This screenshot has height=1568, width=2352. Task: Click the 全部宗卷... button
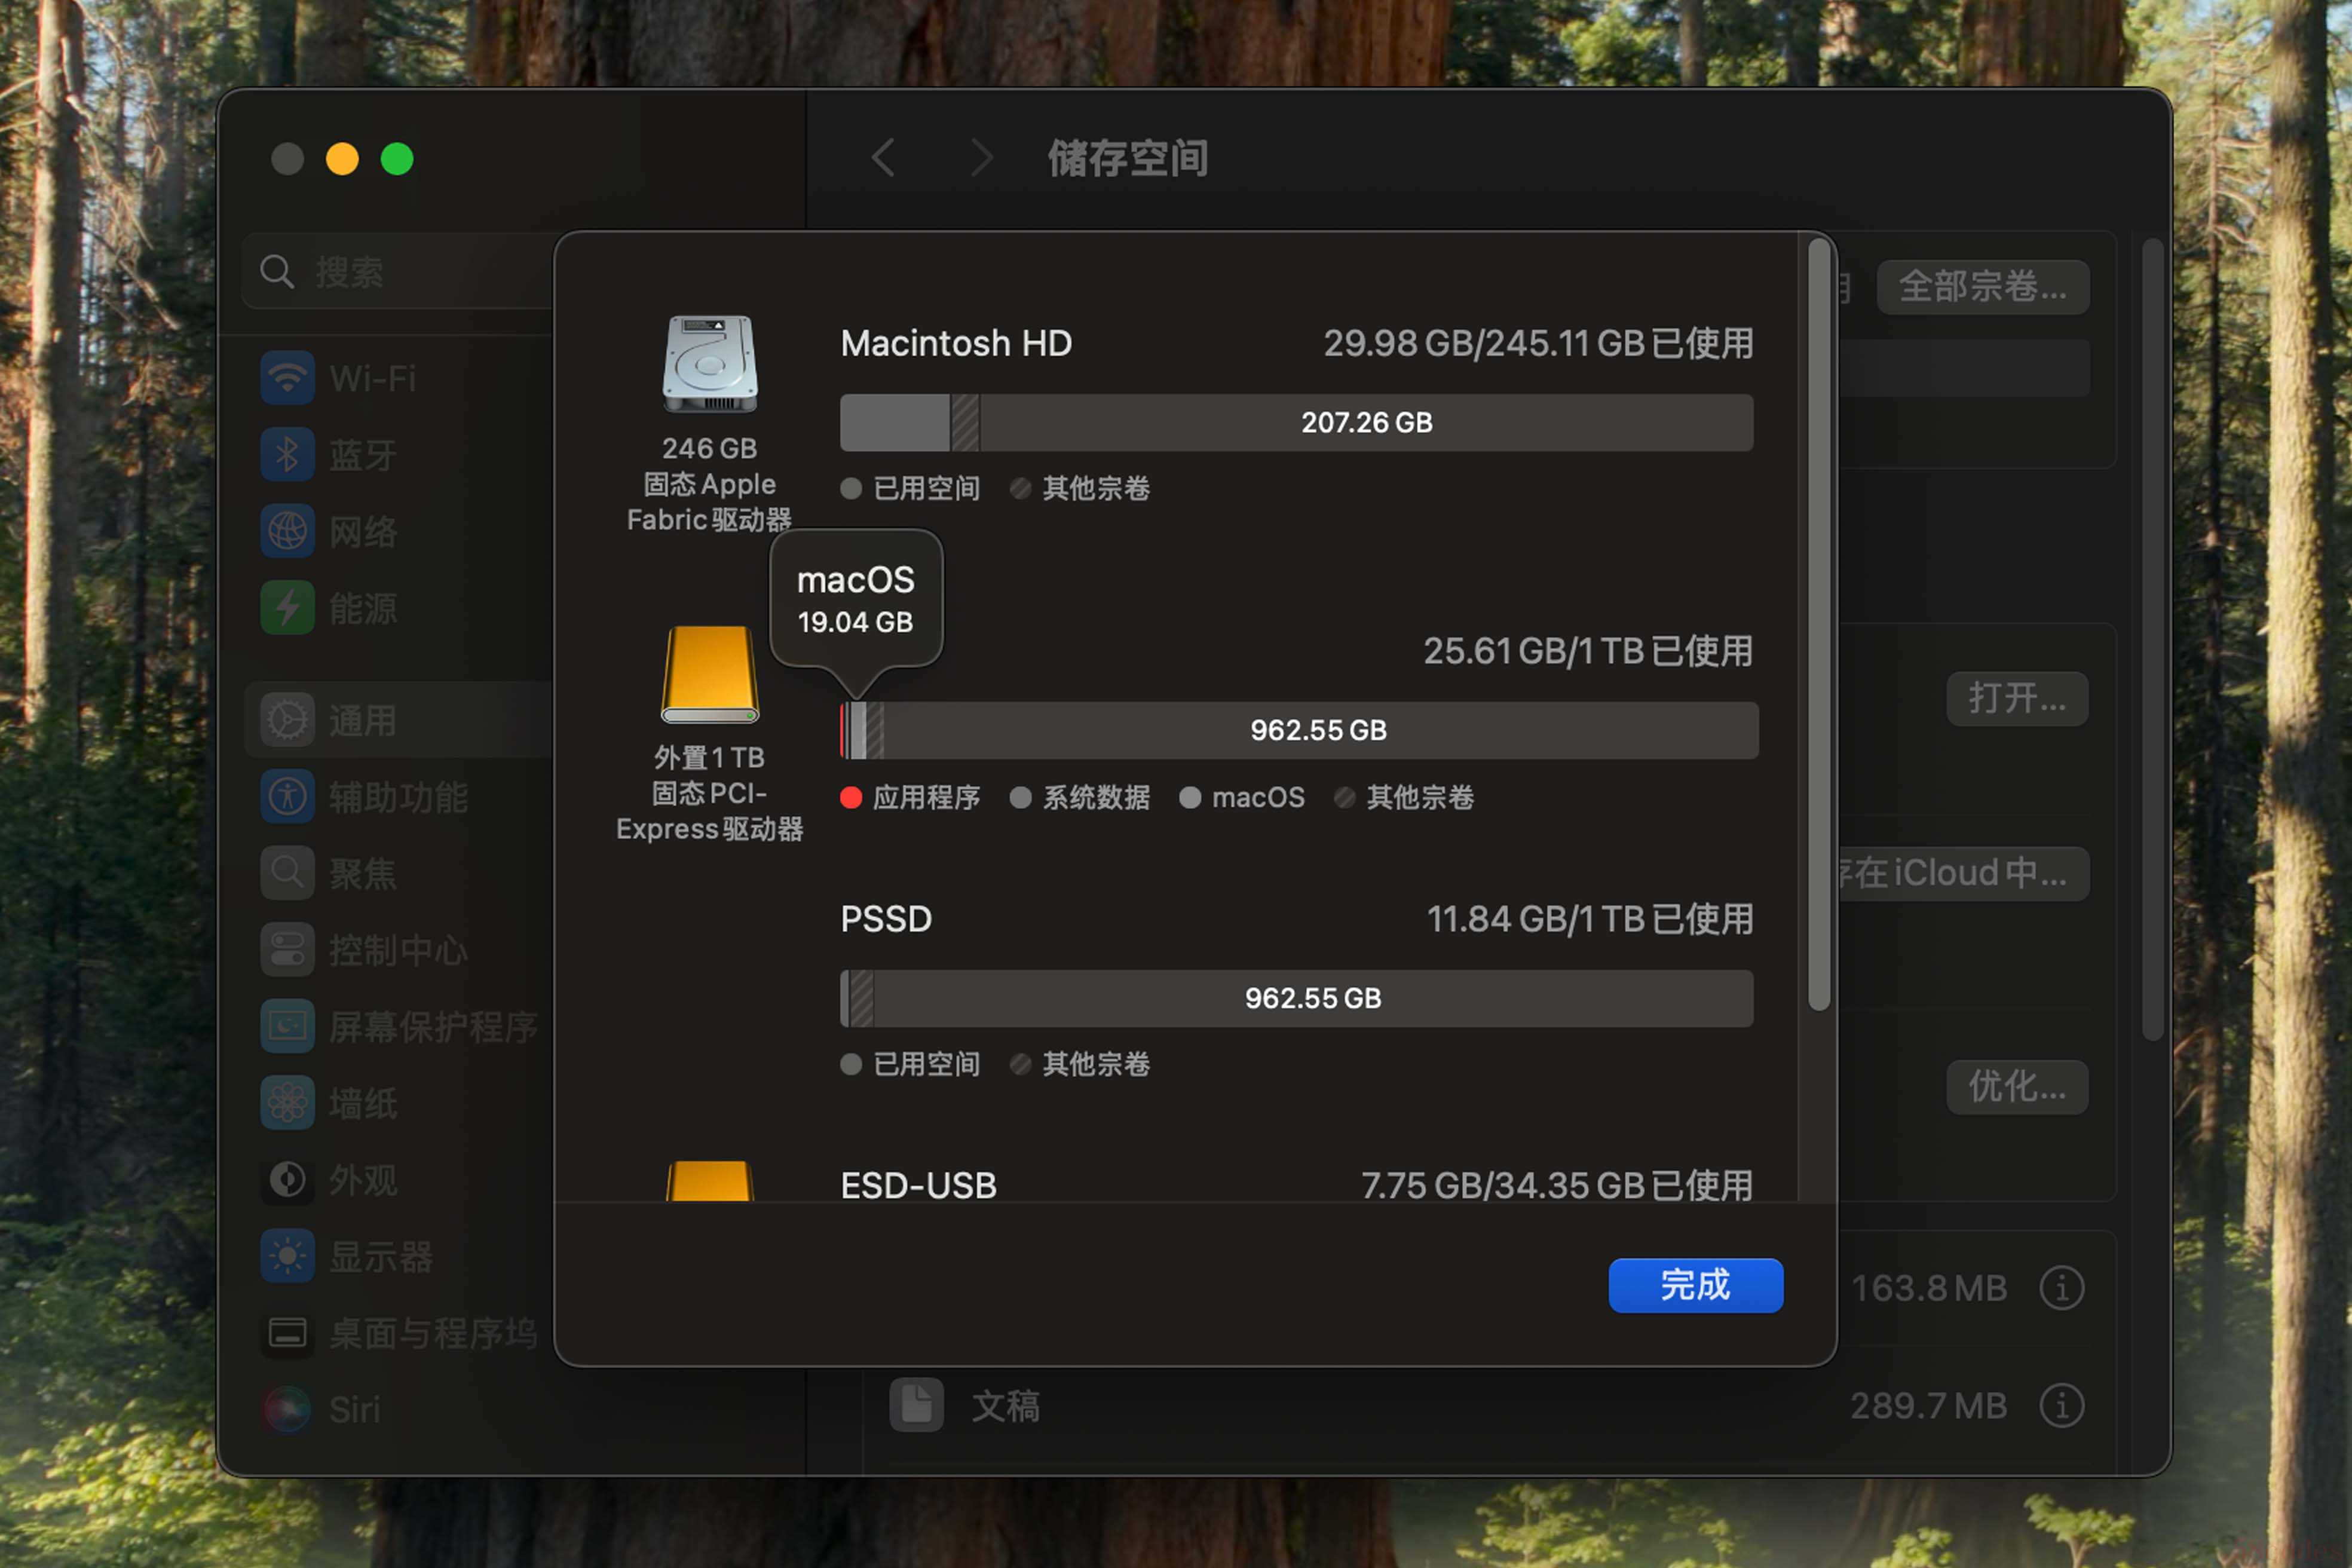(1982, 288)
